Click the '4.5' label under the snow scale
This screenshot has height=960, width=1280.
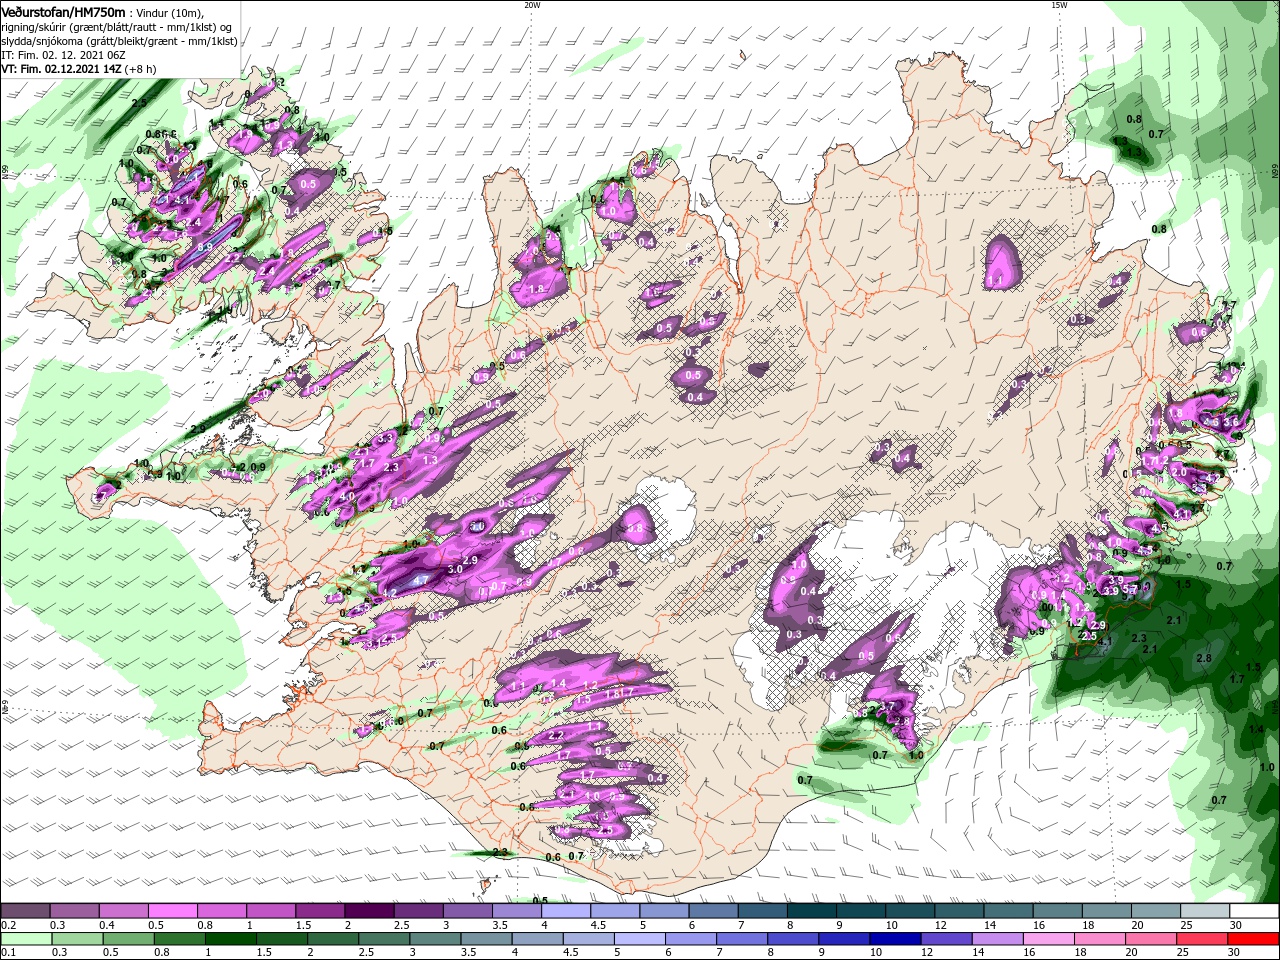coord(598,925)
